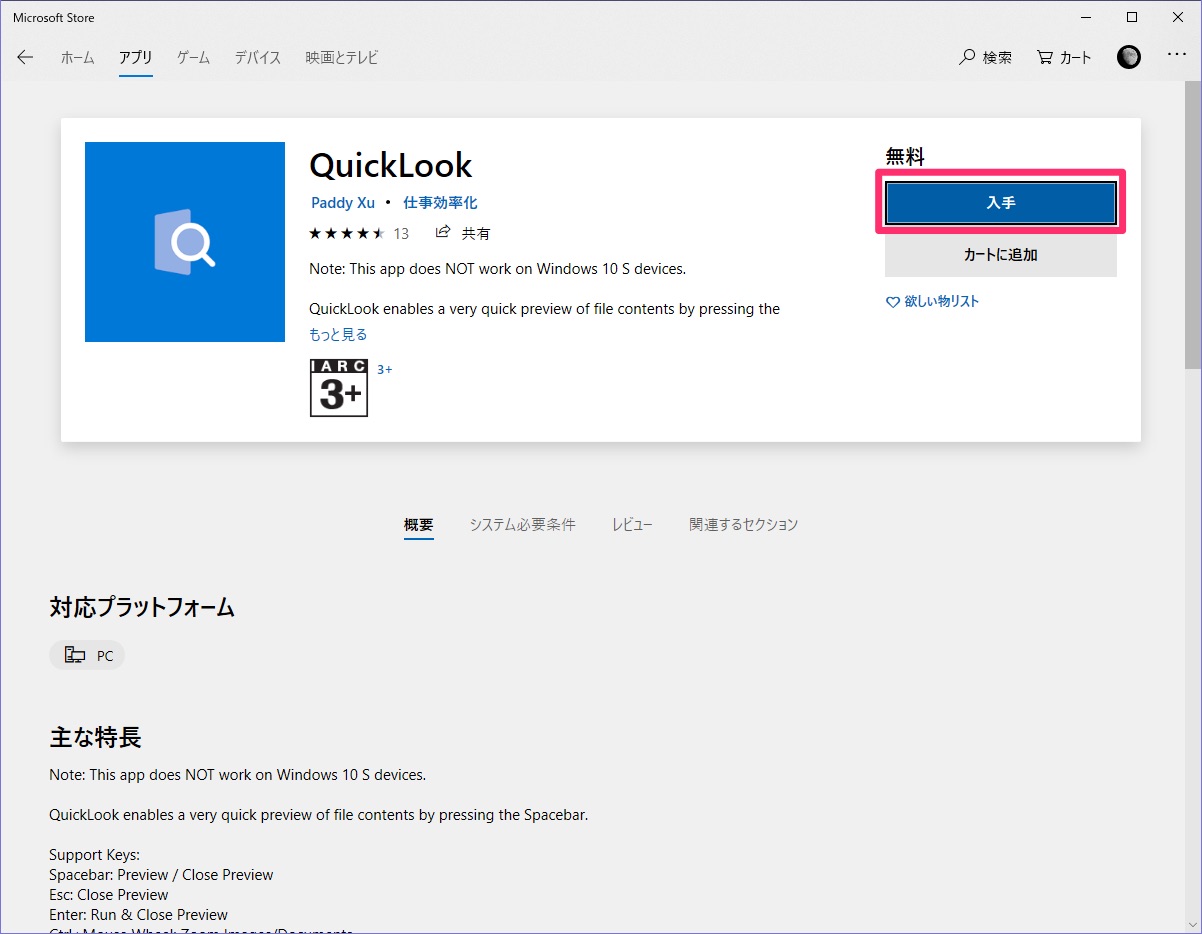1202x934 pixels.
Task: Switch to the 関連するセクション tab
Action: click(743, 524)
